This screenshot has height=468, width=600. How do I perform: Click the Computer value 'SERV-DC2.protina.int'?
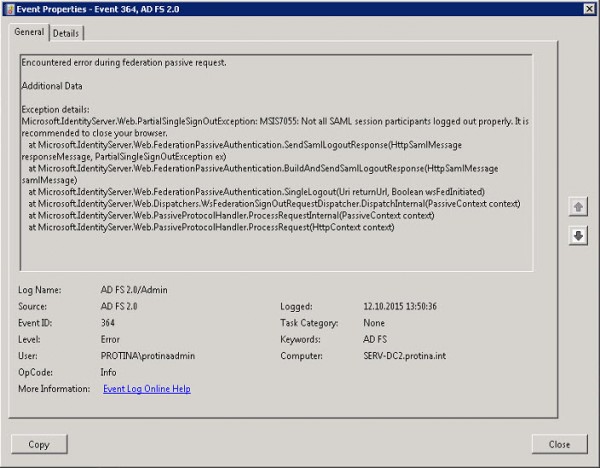click(x=404, y=356)
